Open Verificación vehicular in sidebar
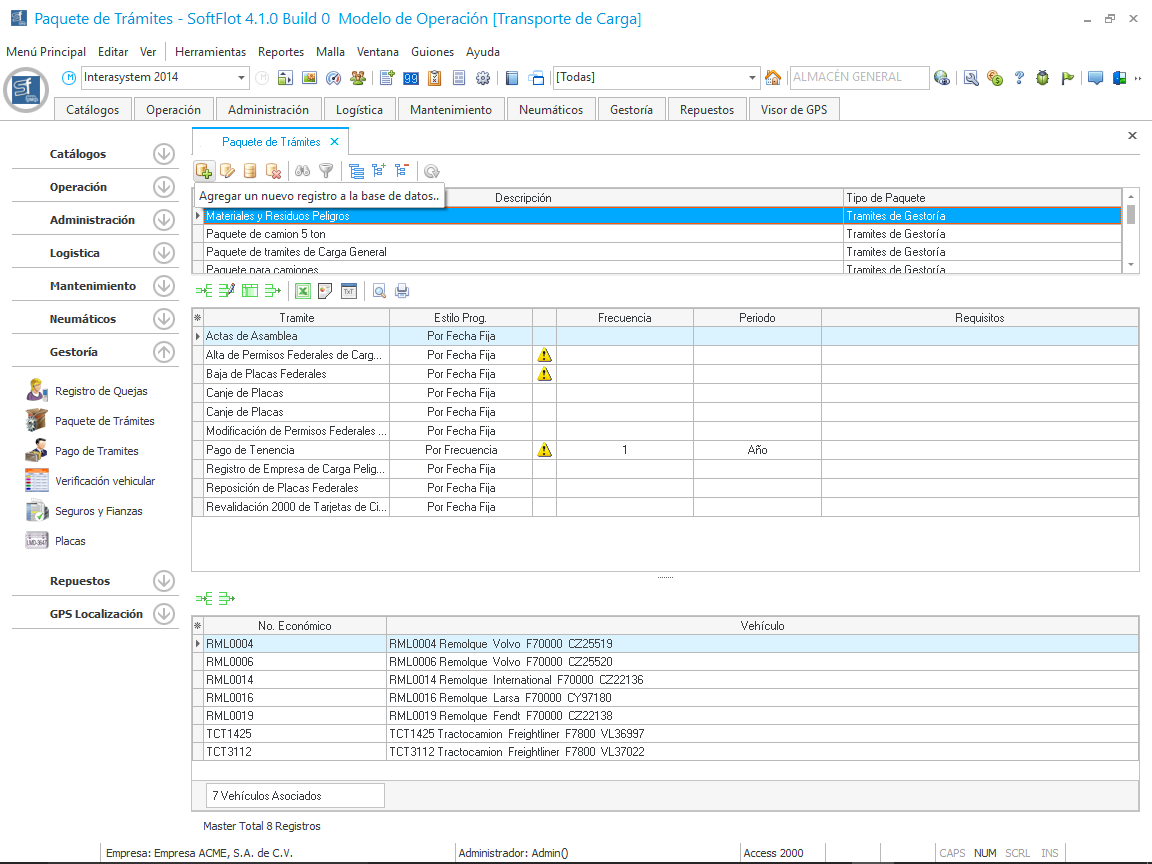The width and height of the screenshot is (1152, 864). [105, 481]
